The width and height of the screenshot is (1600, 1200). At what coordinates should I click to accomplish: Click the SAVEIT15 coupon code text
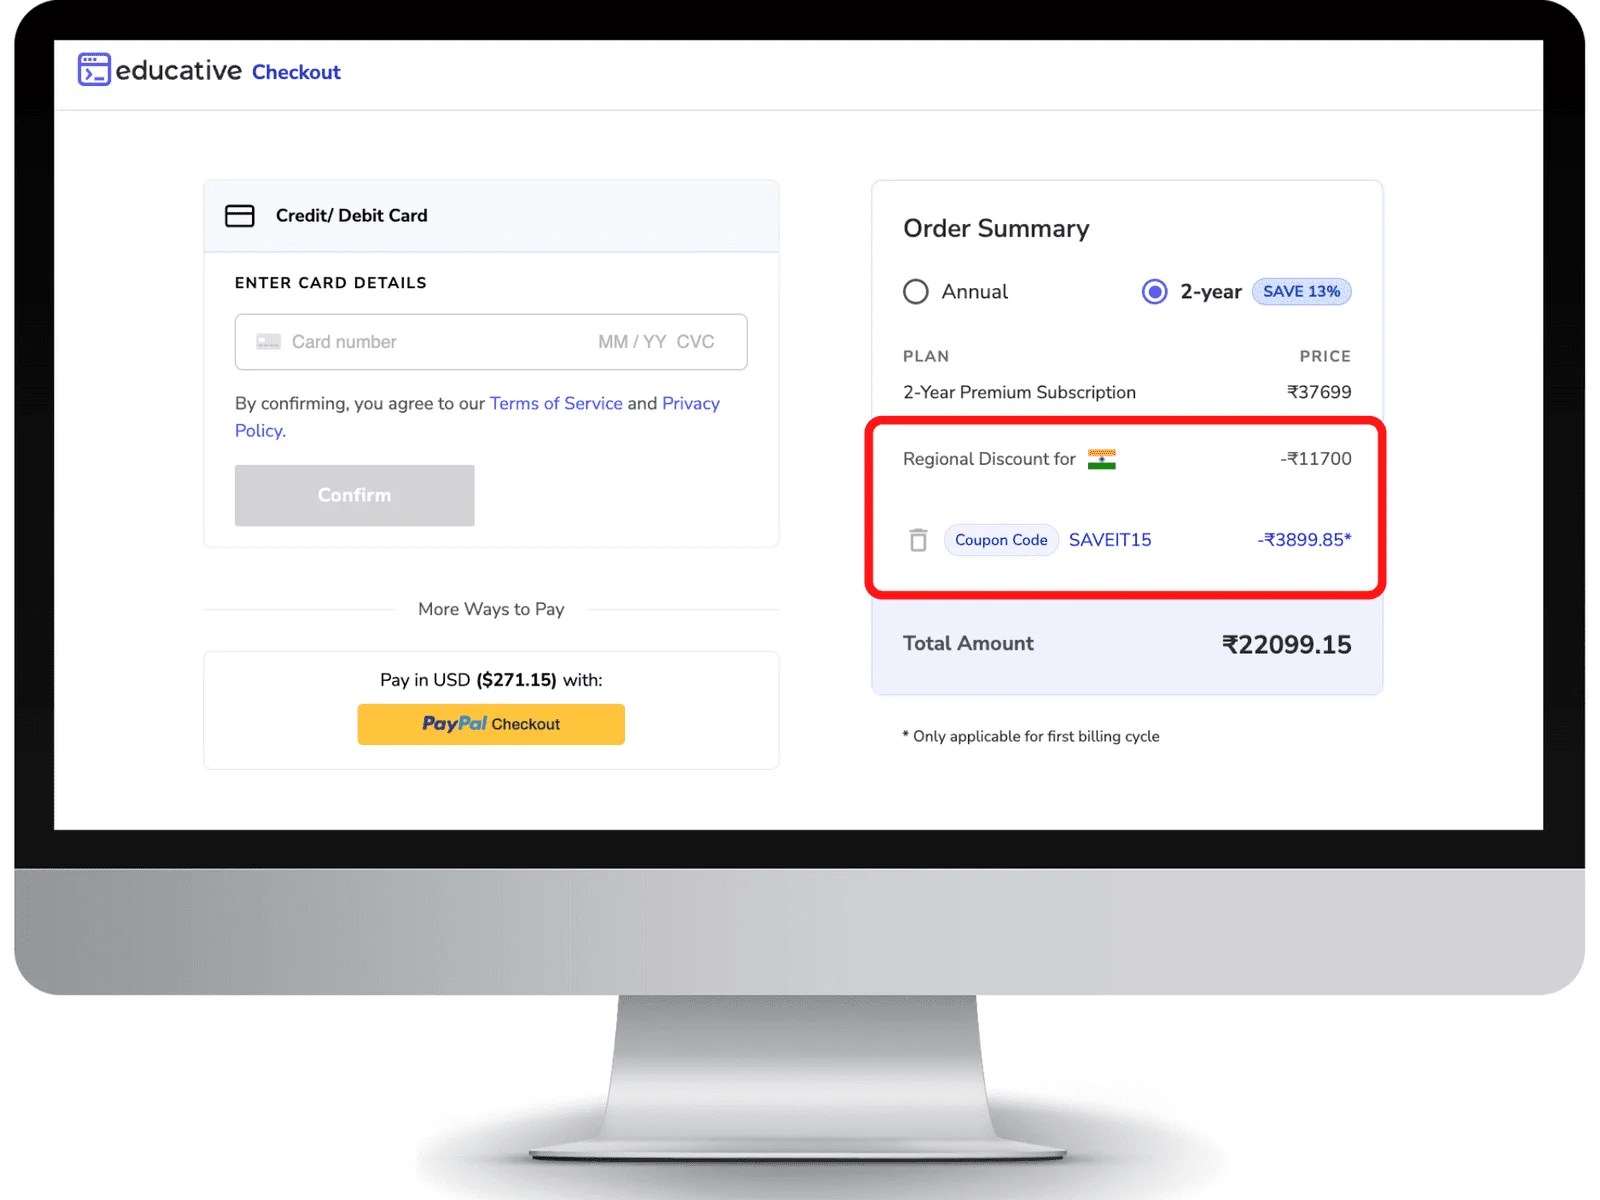point(1110,540)
